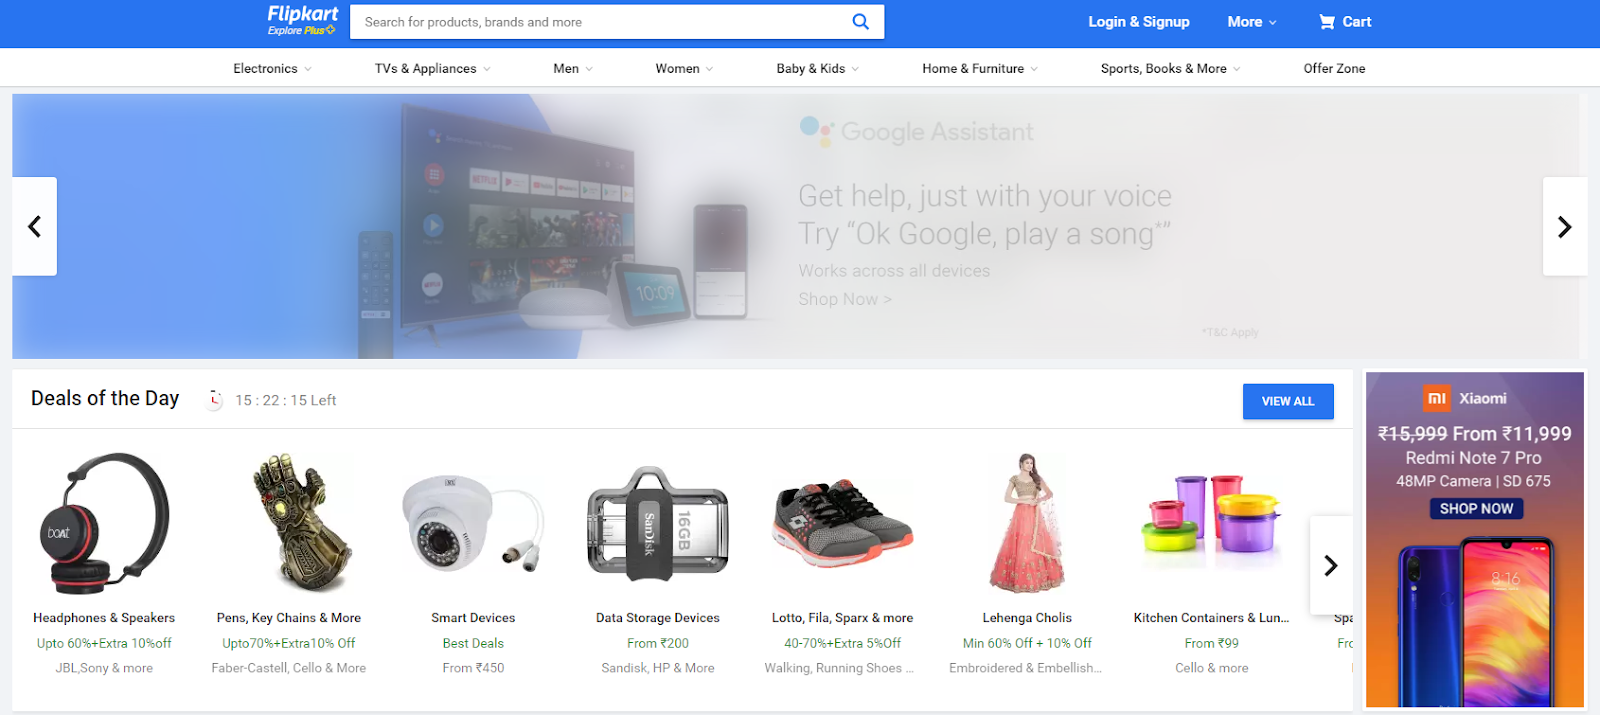Open the running shoes product image
The image size is (1600, 715).
pyautogui.click(x=842, y=525)
